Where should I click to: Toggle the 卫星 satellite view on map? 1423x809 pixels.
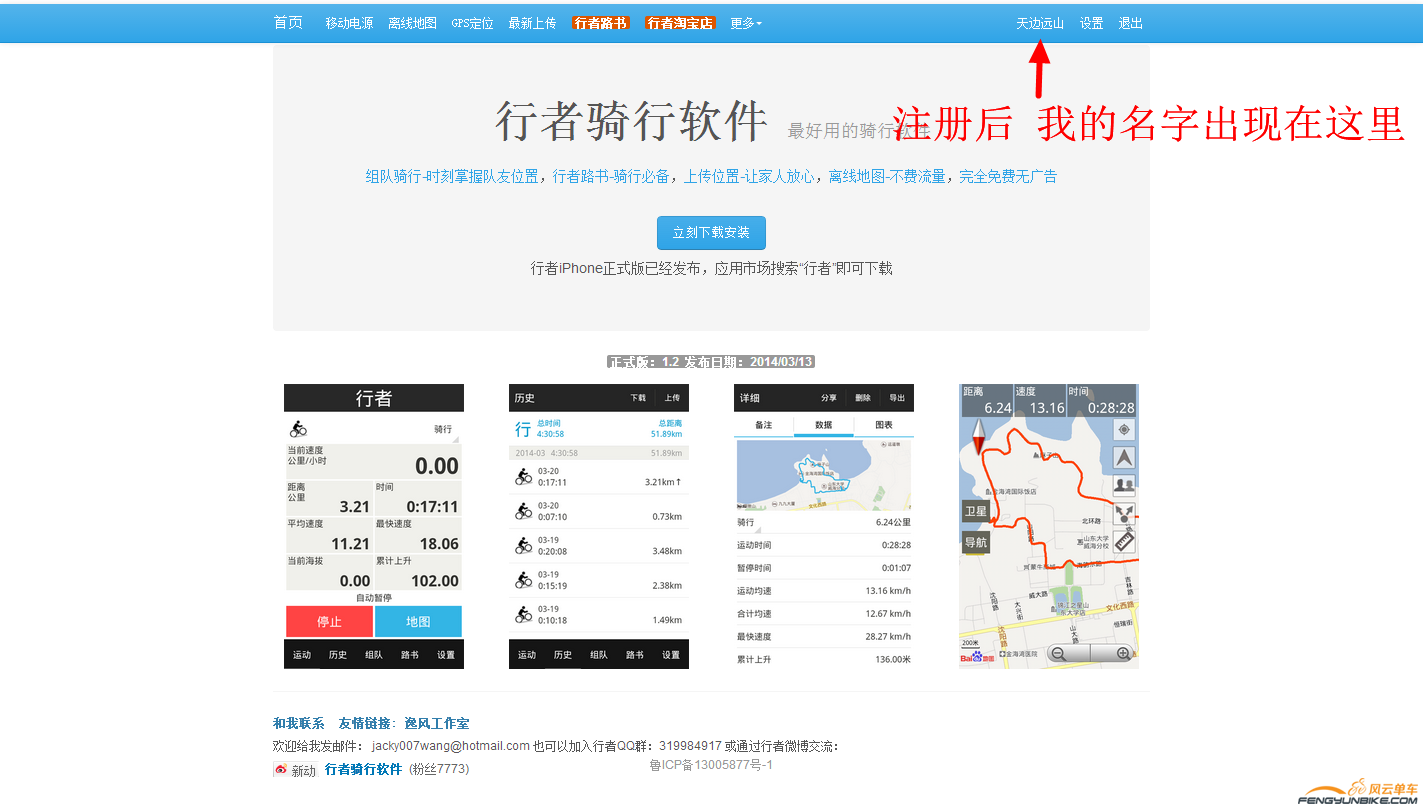(x=975, y=511)
